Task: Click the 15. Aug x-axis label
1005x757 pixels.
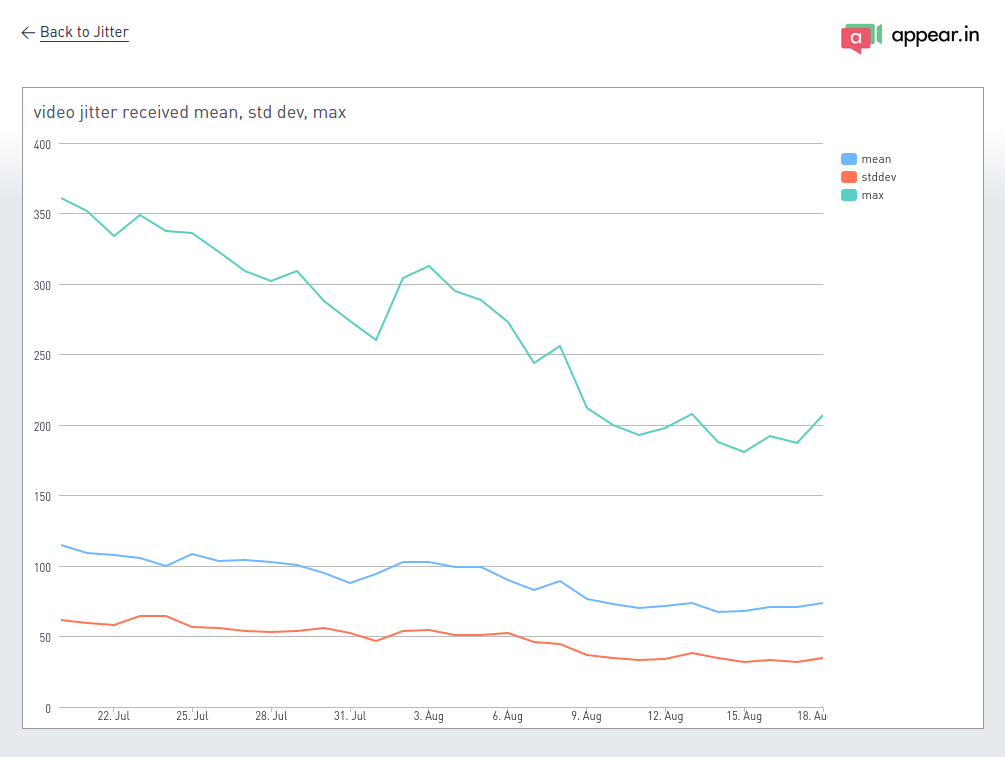Action: click(744, 716)
